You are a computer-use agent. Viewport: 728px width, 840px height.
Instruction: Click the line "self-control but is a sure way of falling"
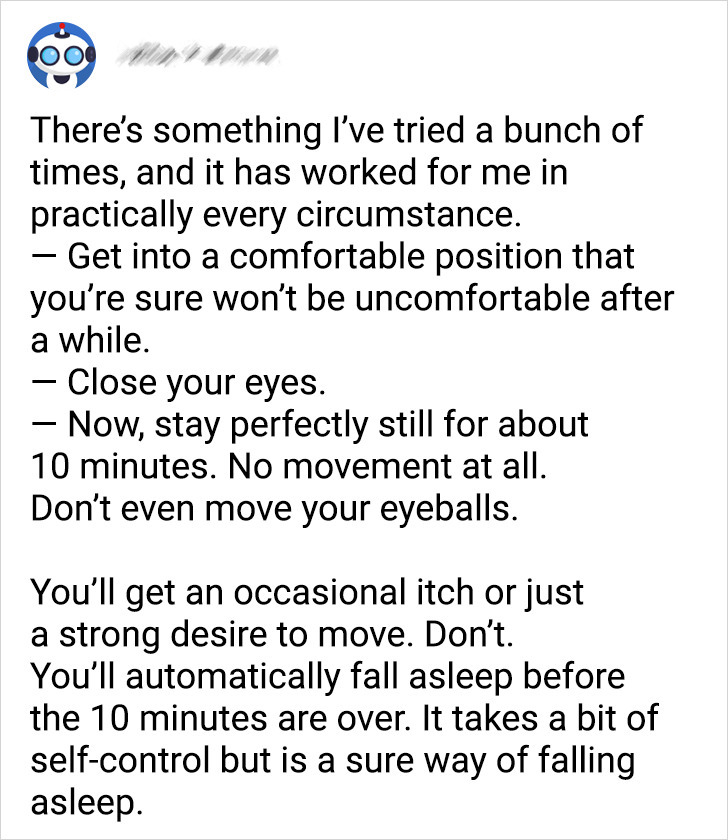333,762
